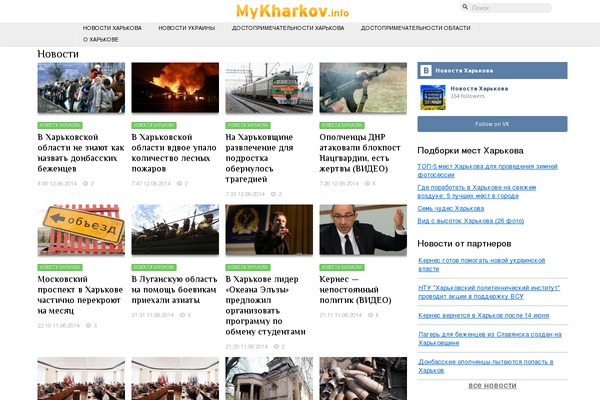600x400 pixels.
Task: Click the MyKharkov.info site logo
Action: [292, 10]
